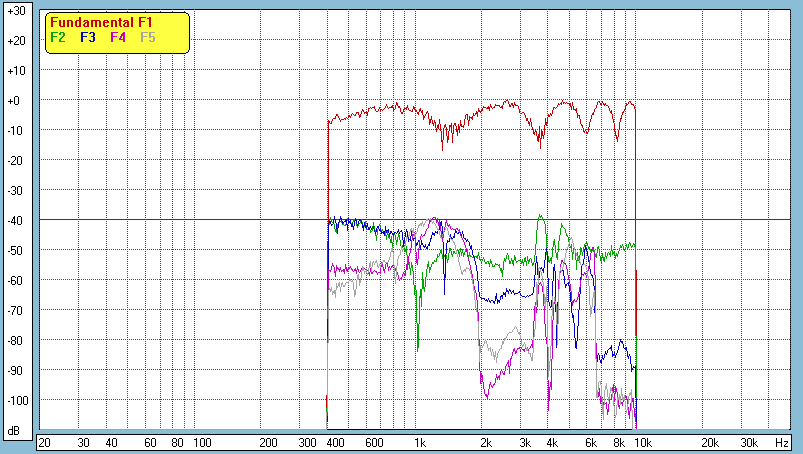Click the +30 level axis label
The width and height of the screenshot is (803, 454).
[x=15, y=11]
